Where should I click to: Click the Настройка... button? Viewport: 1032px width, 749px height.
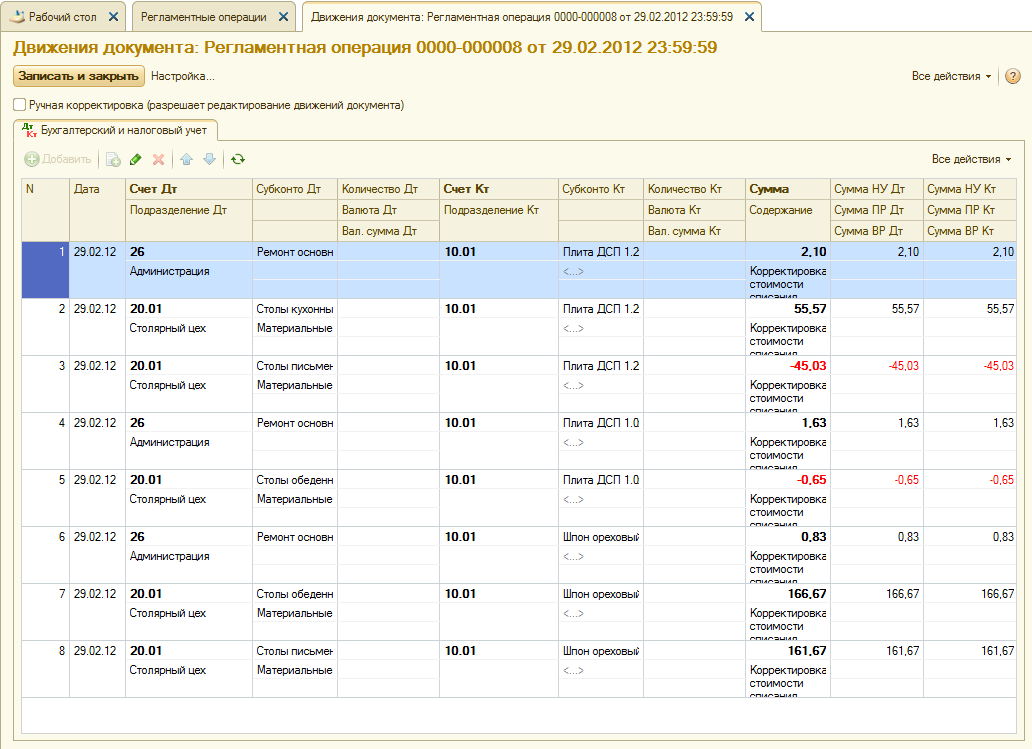pos(182,76)
